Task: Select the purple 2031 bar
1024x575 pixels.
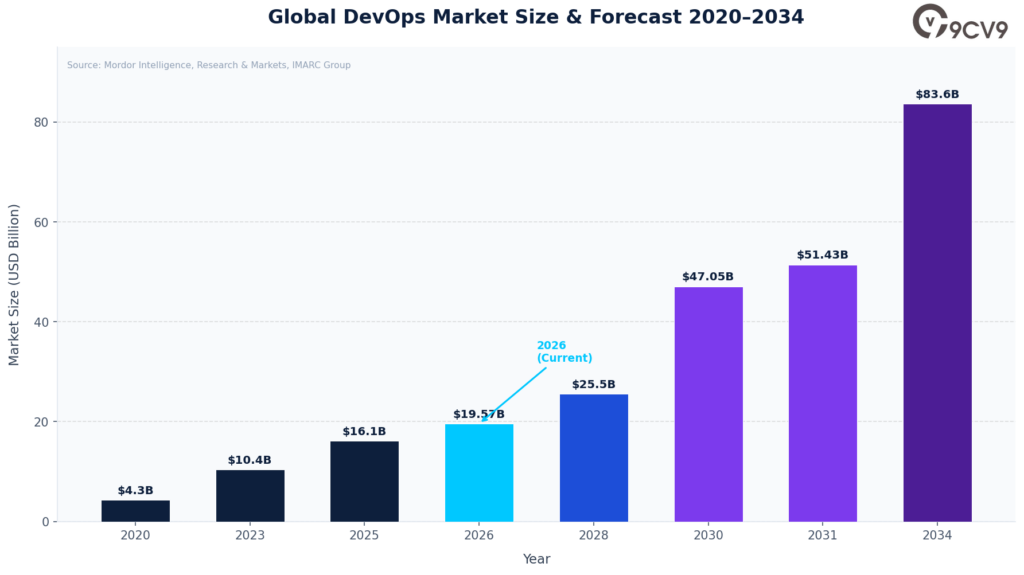Action: coord(823,393)
